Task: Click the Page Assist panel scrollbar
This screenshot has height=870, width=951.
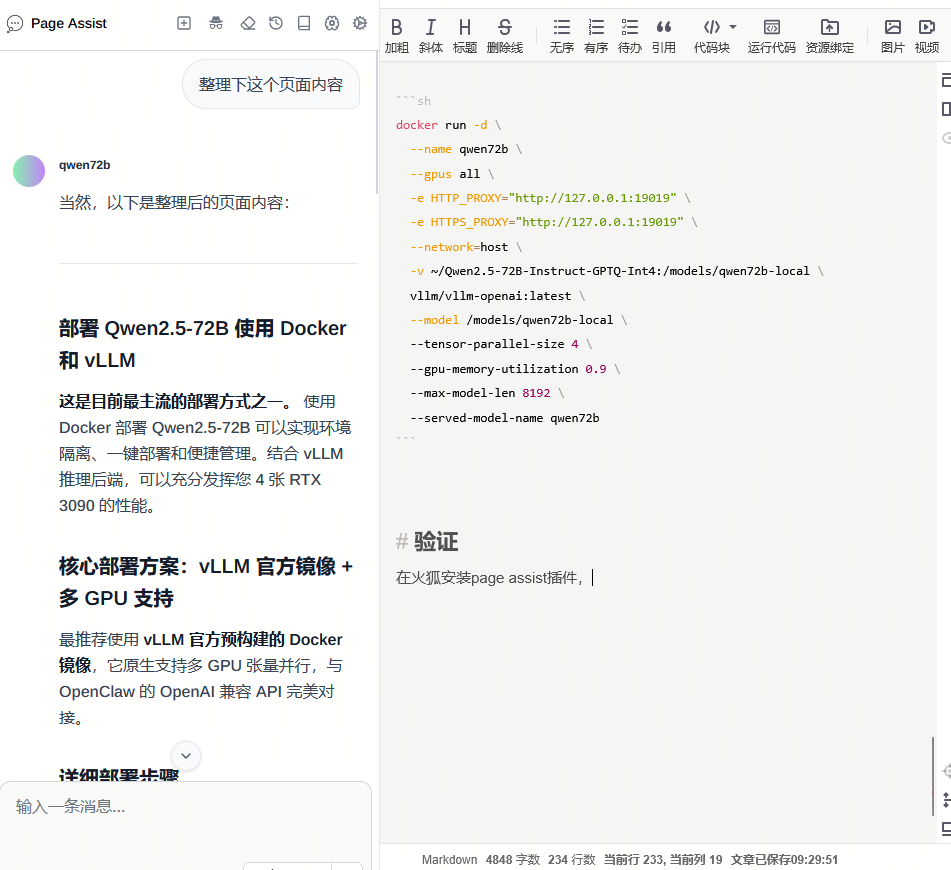Action: 376,122
